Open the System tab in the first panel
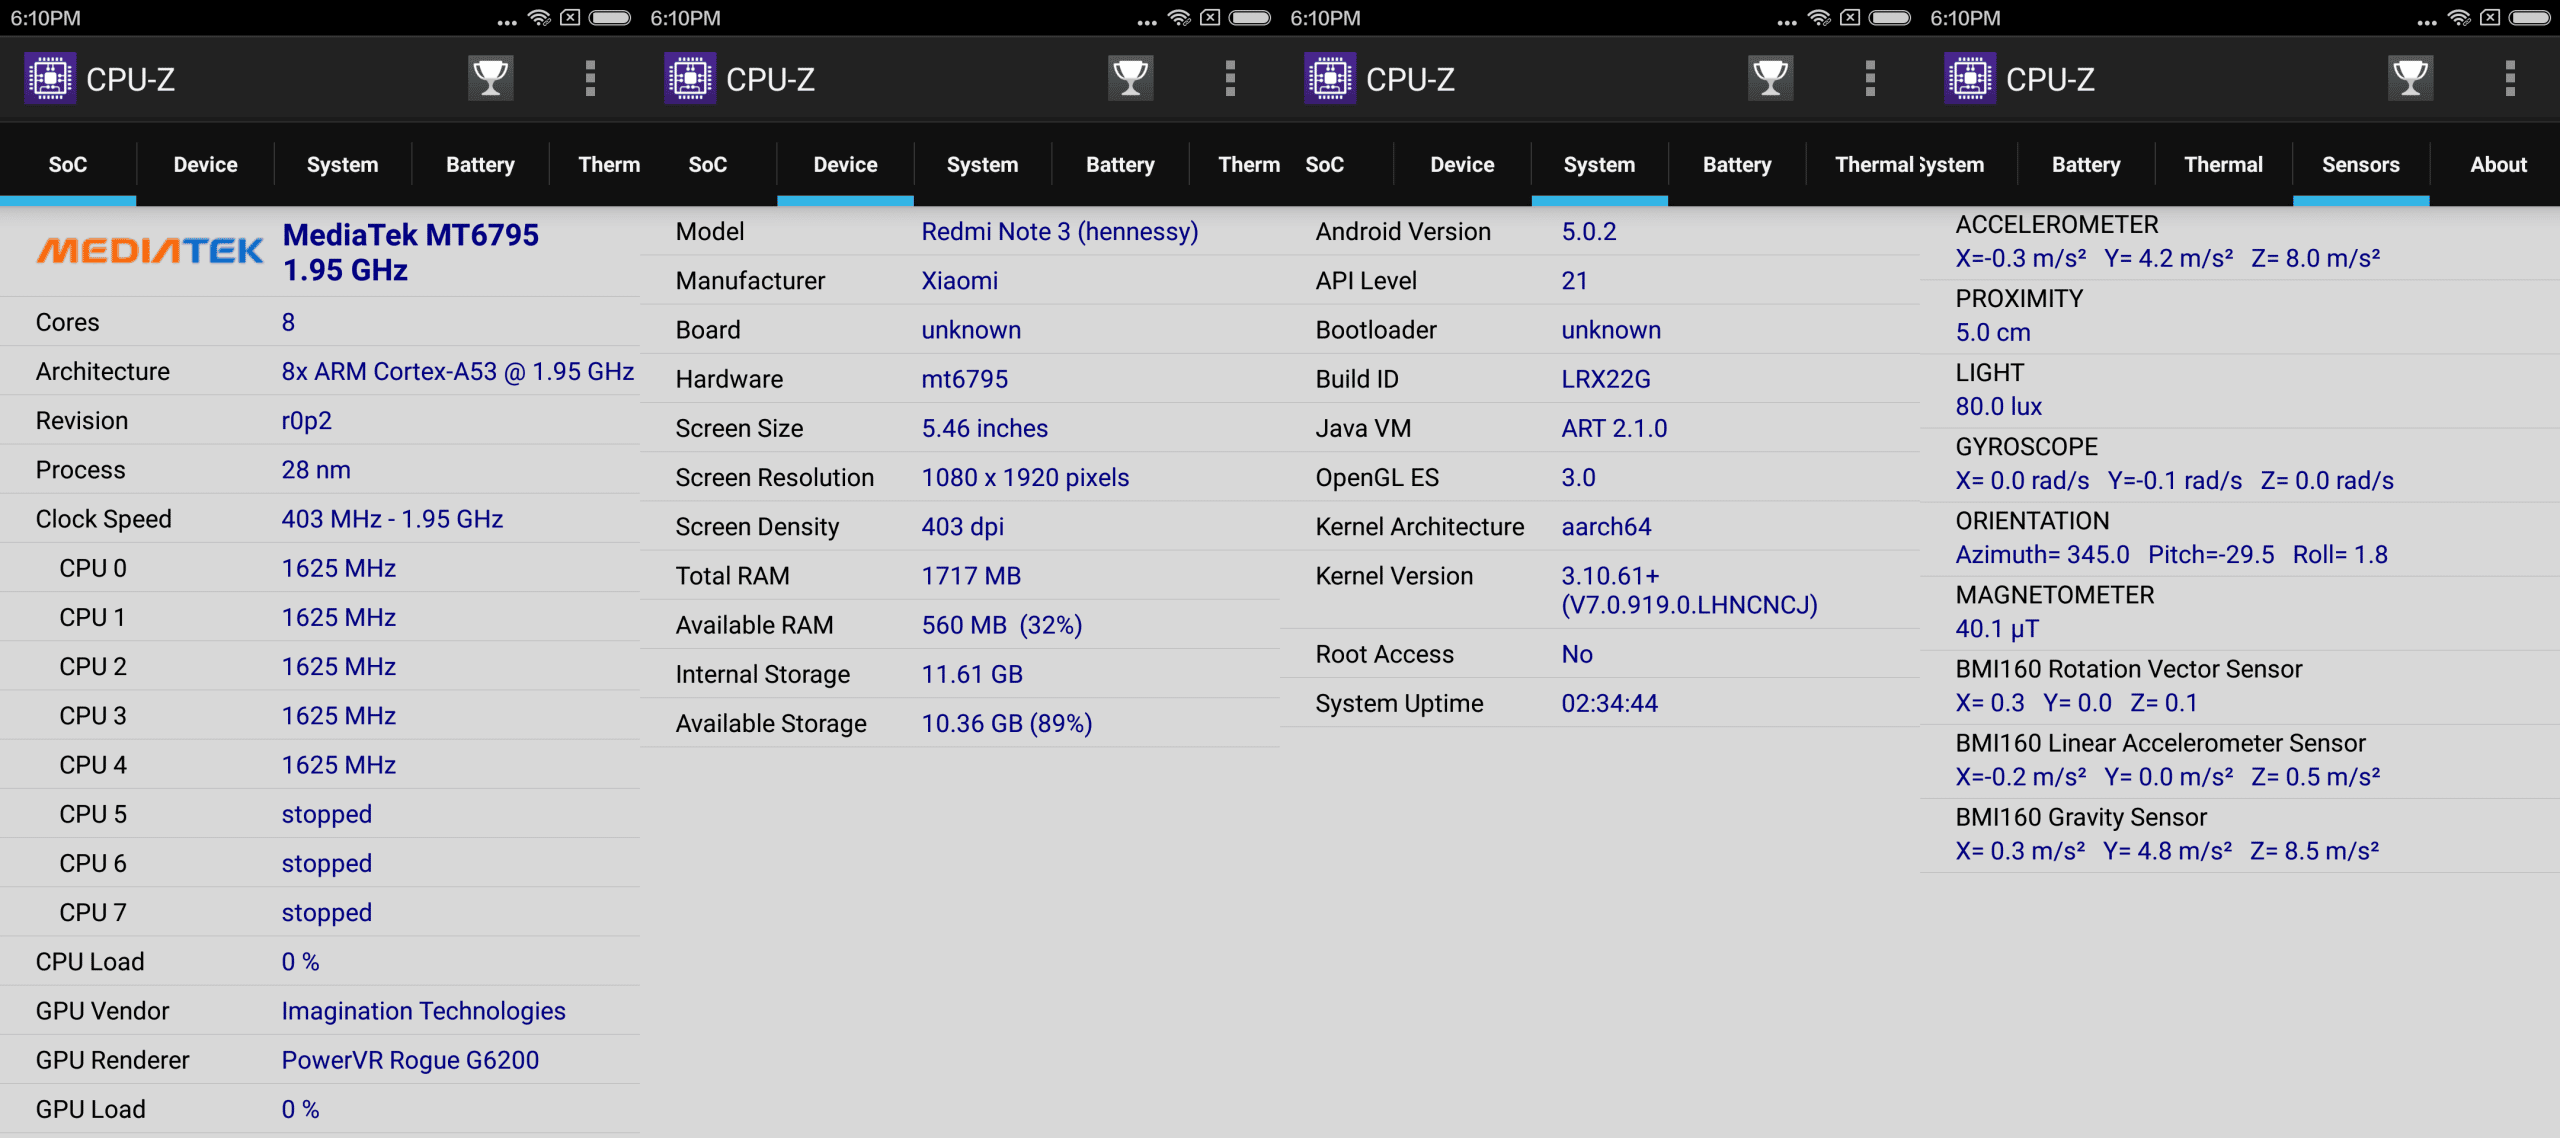This screenshot has width=2560, height=1138. [x=343, y=165]
